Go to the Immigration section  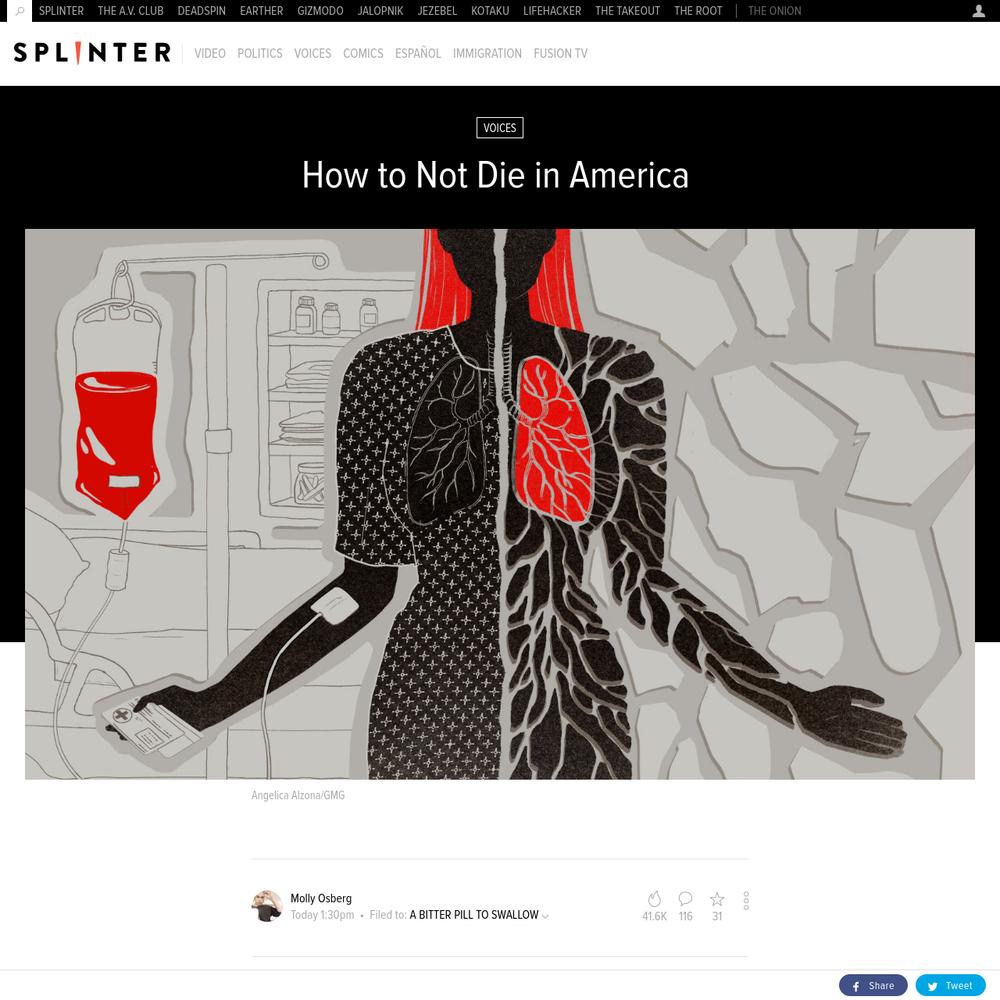[487, 54]
